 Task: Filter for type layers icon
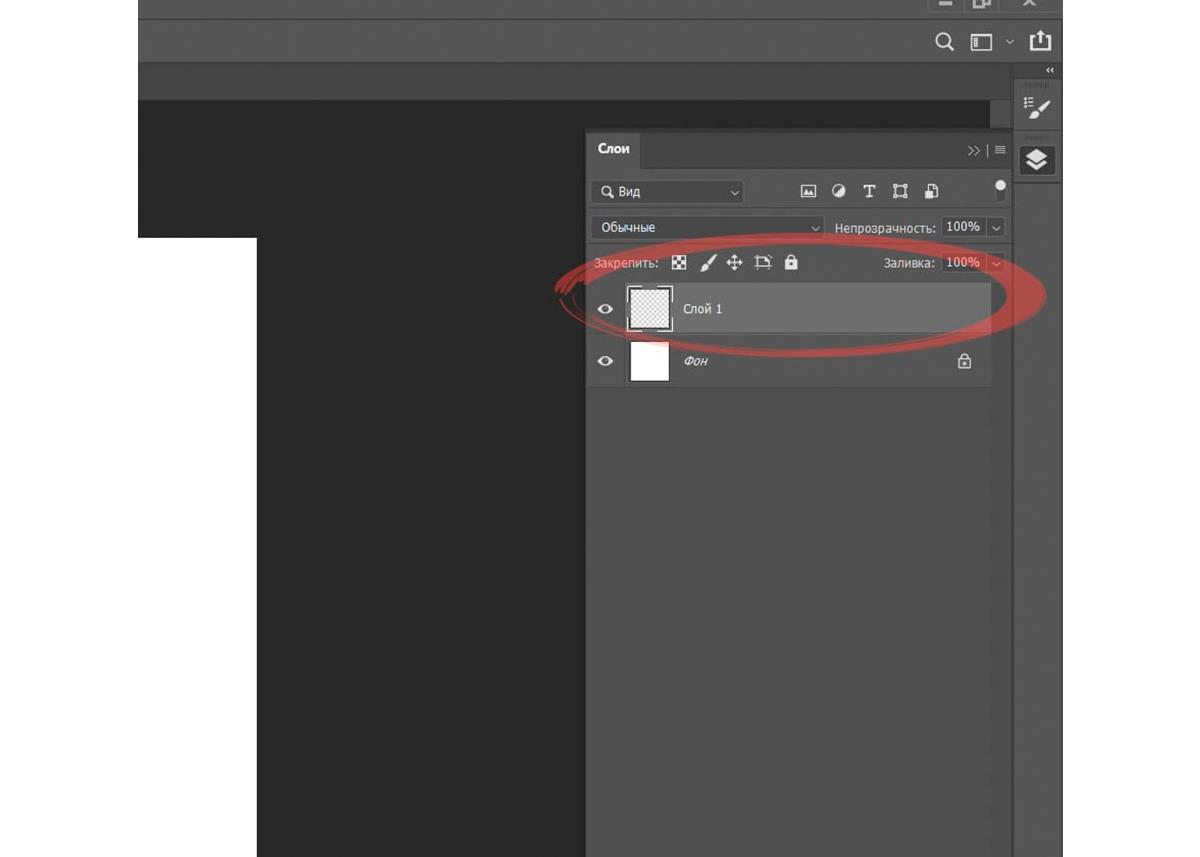(869, 192)
